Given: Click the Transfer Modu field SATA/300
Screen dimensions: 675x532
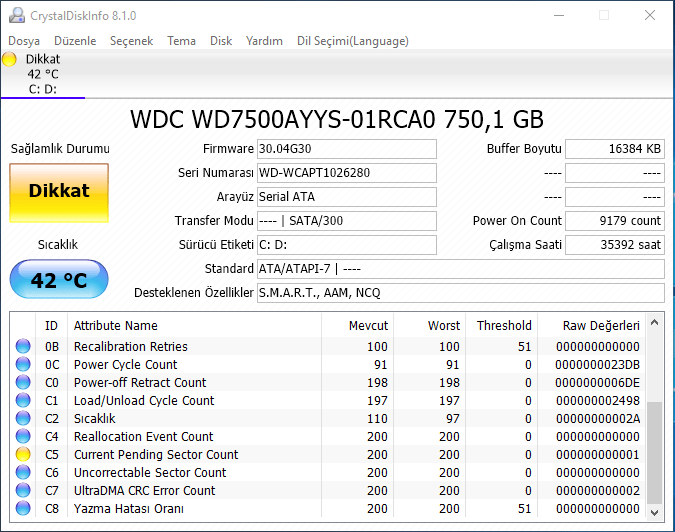Looking at the screenshot, I should point(347,221).
